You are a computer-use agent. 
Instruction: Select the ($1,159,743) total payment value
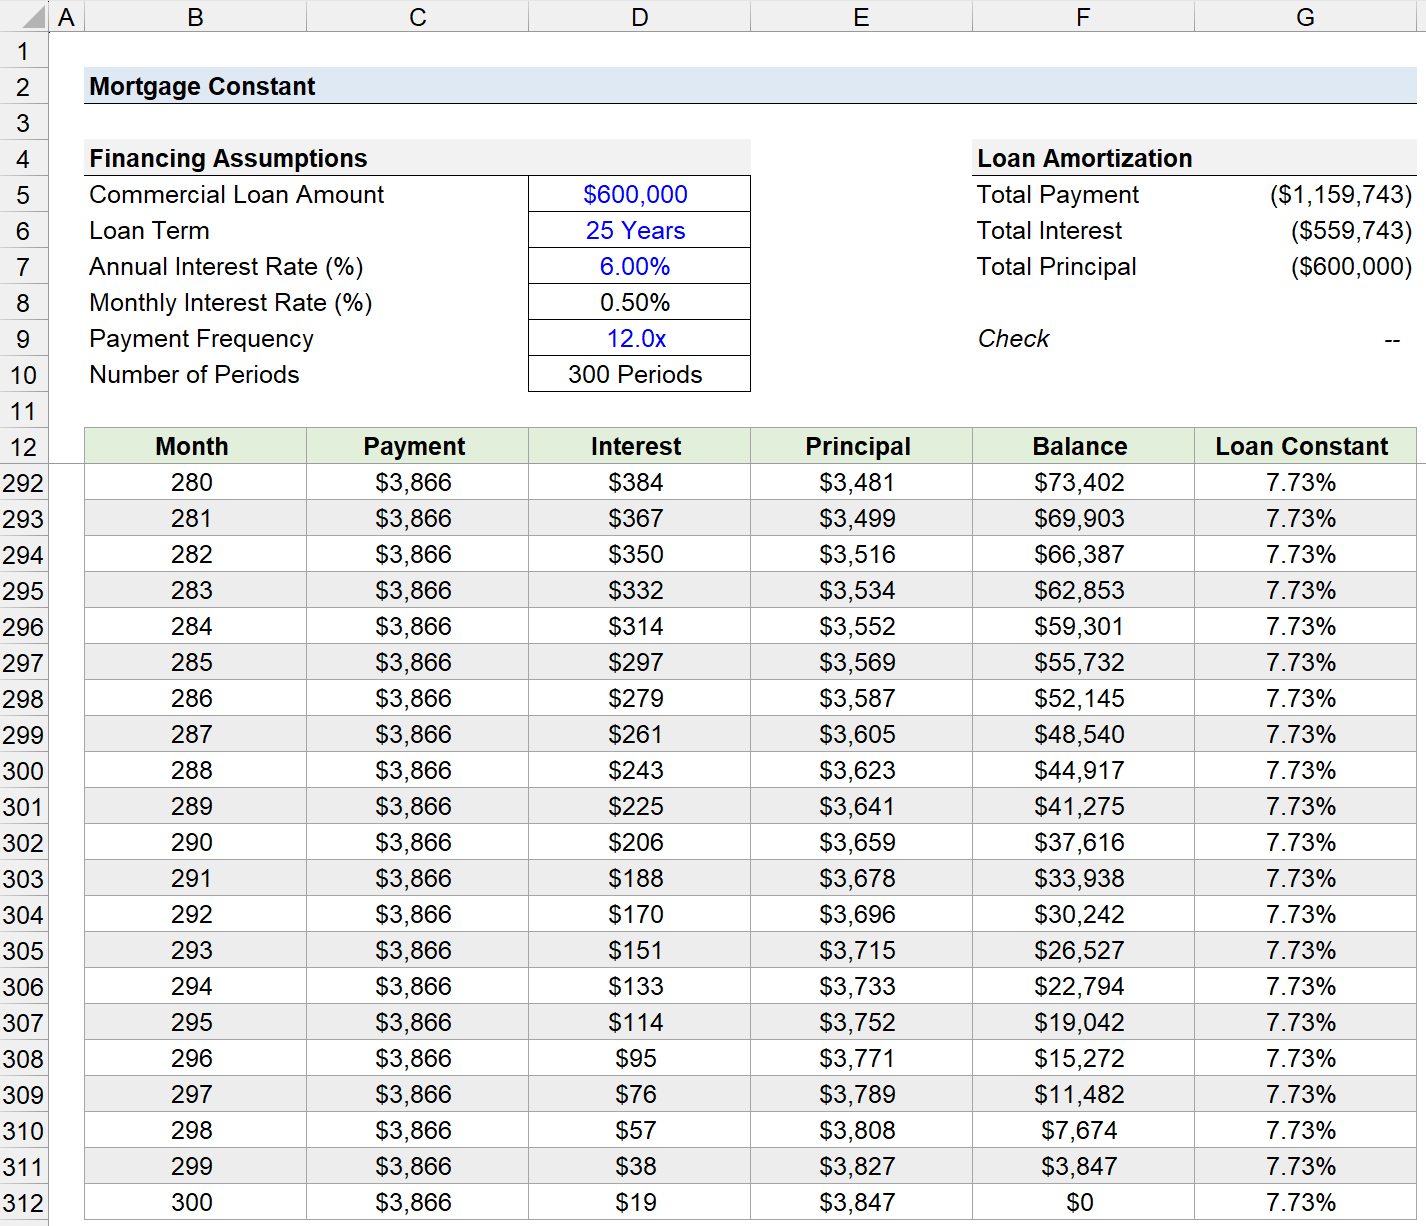pyautogui.click(x=1306, y=195)
